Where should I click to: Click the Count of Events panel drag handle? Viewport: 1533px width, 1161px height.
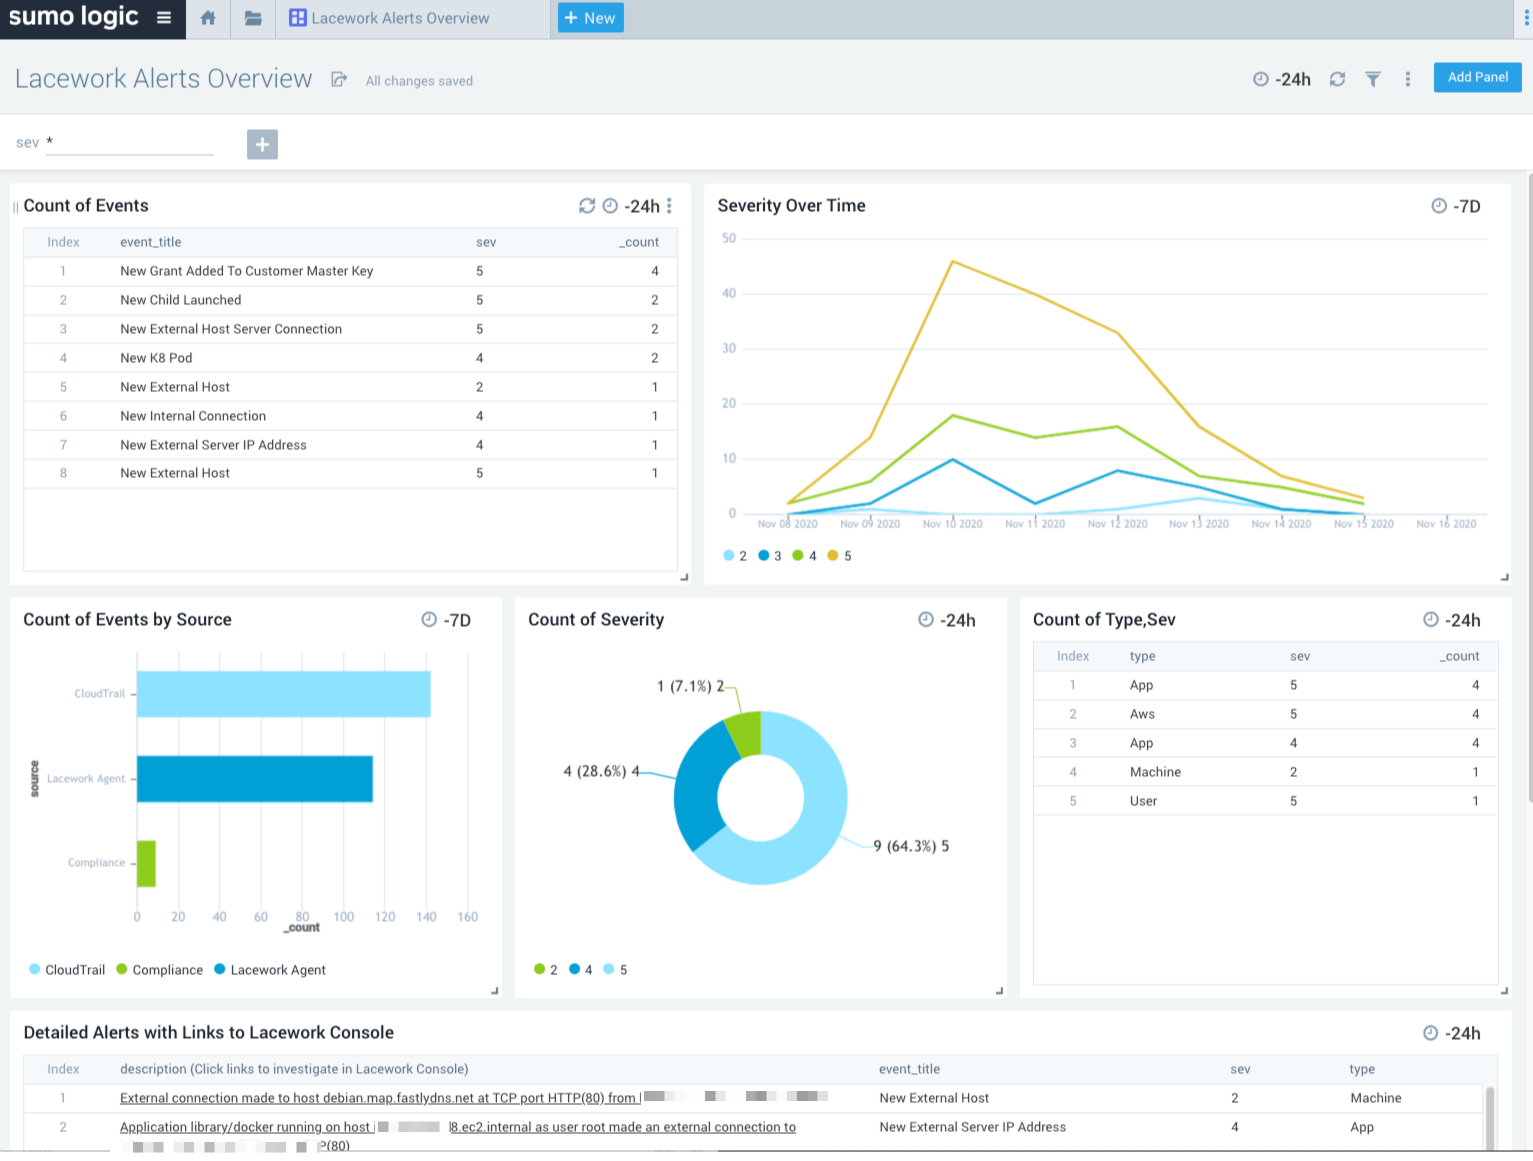[15, 207]
